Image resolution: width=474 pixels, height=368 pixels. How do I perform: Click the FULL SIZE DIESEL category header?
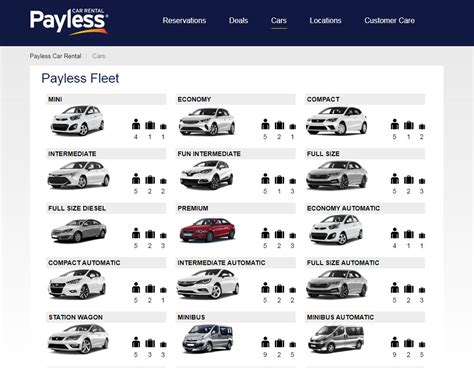106,208
